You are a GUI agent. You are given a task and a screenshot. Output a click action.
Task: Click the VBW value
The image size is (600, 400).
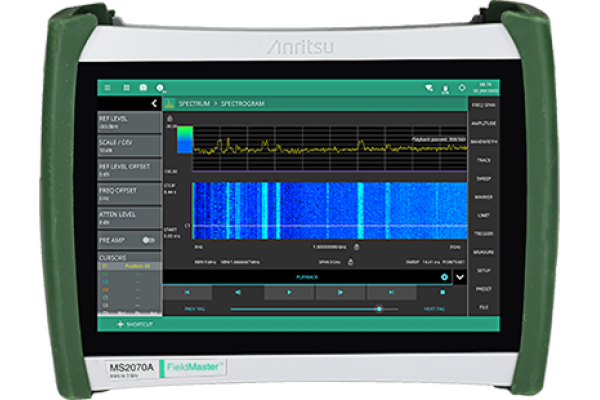pyautogui.click(x=240, y=262)
